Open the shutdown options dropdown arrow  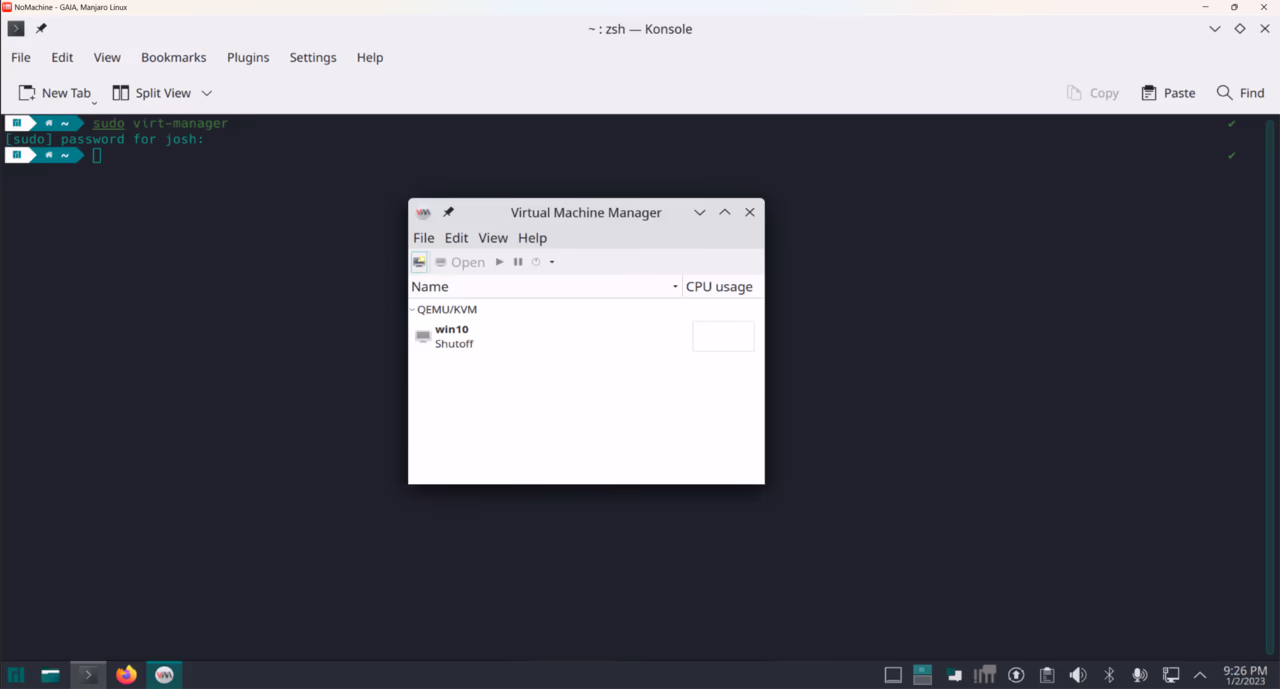[x=551, y=262]
